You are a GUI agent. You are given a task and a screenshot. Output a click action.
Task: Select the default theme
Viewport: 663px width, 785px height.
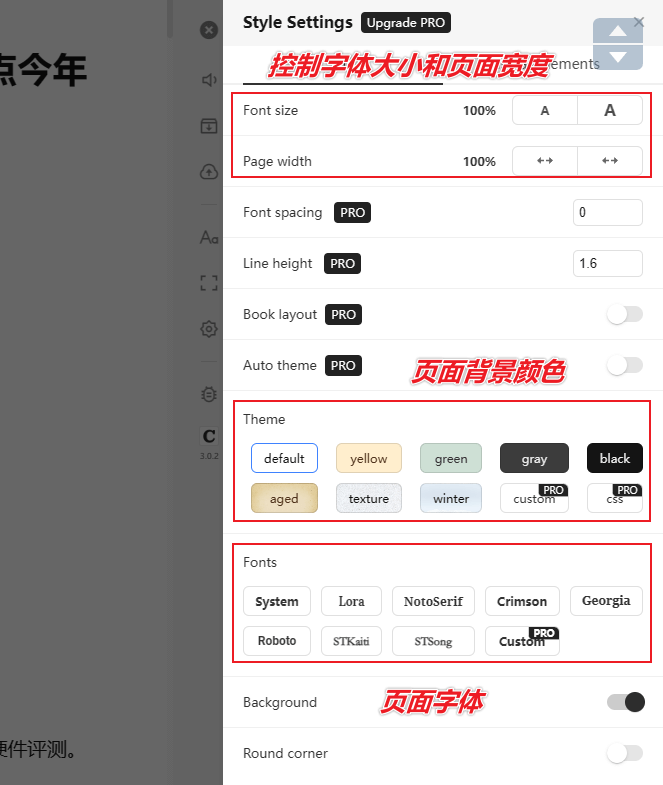284,458
